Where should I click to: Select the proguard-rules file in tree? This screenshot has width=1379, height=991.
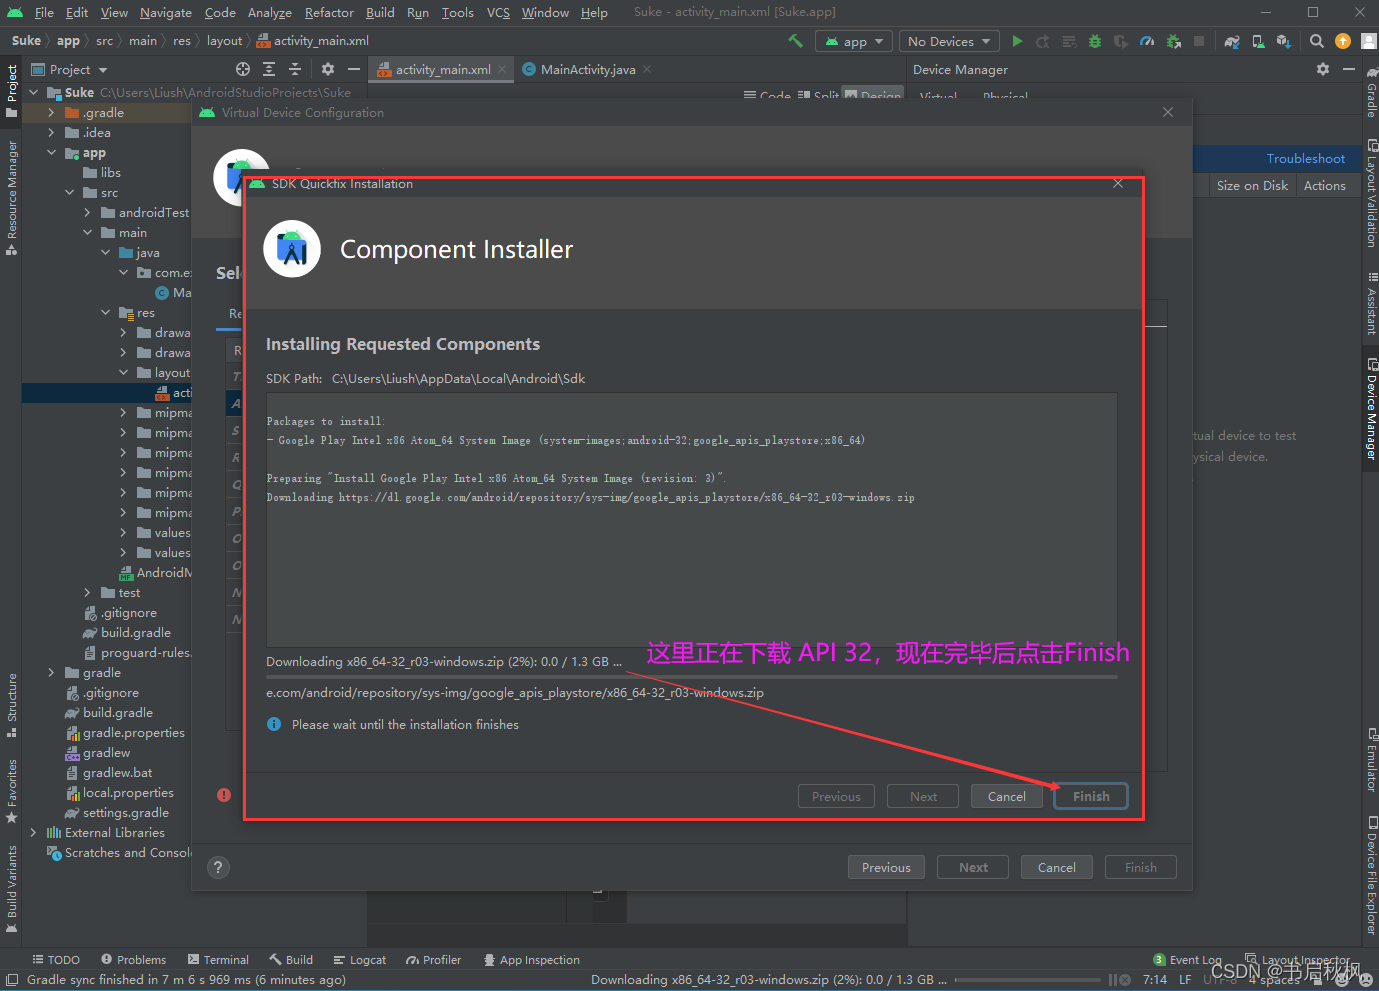(x=138, y=653)
